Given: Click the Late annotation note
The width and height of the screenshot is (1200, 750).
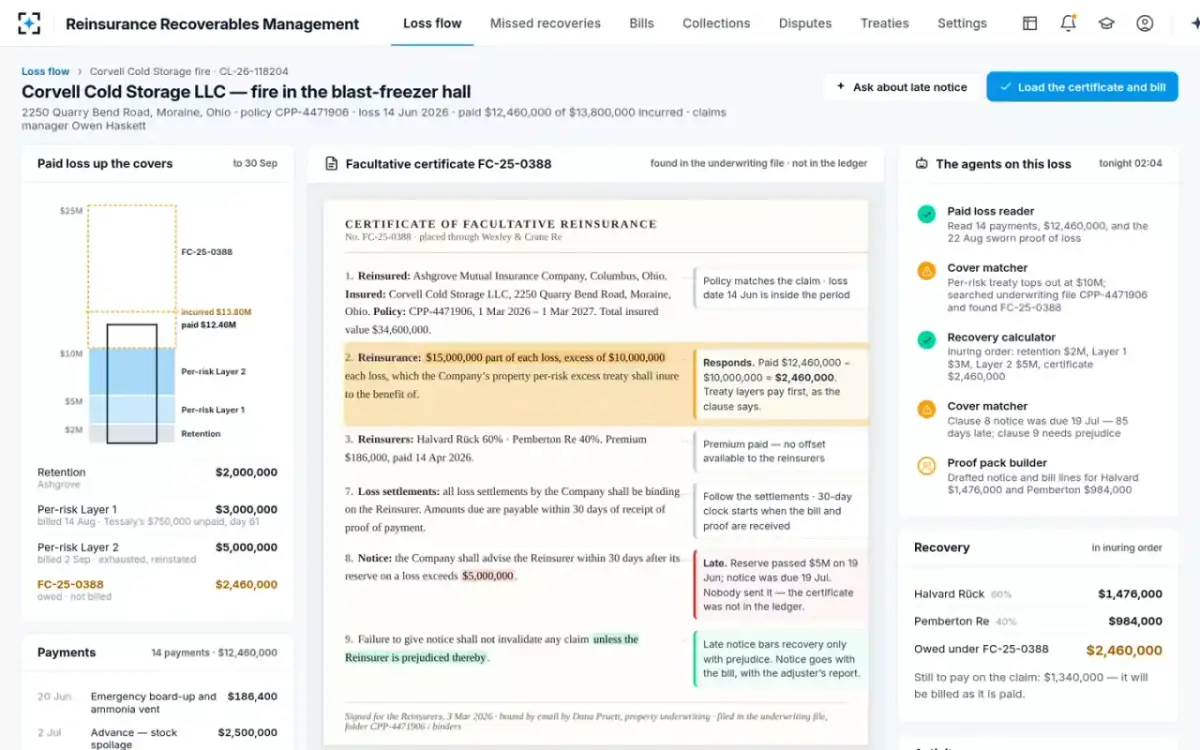Looking at the screenshot, I should [x=783, y=584].
